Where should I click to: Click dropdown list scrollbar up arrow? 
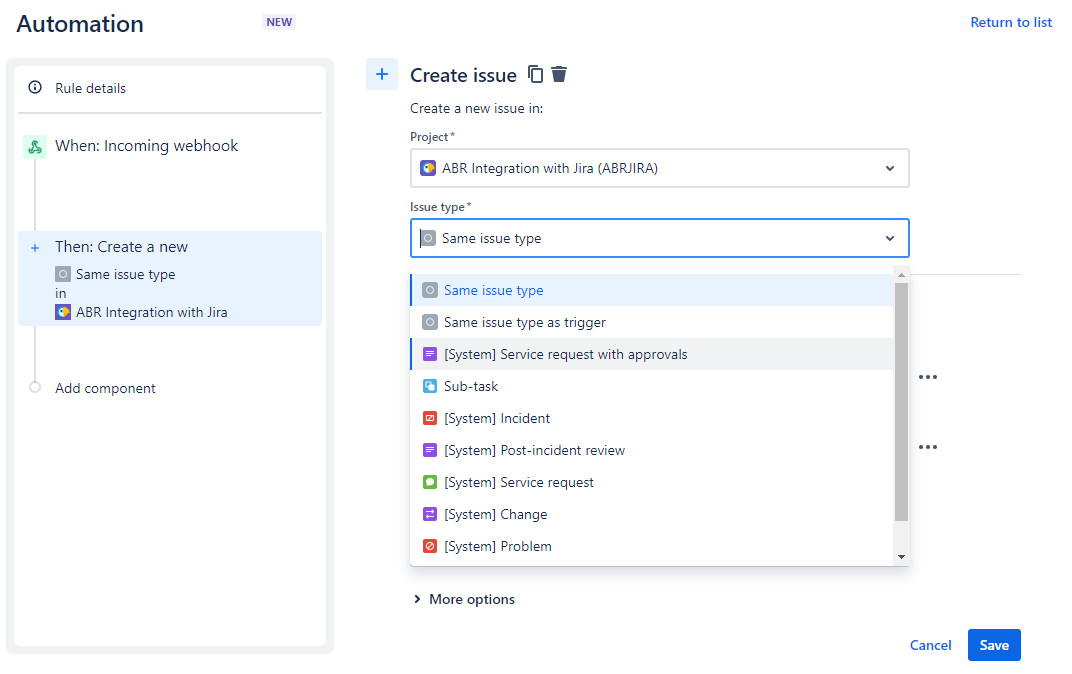(x=901, y=275)
